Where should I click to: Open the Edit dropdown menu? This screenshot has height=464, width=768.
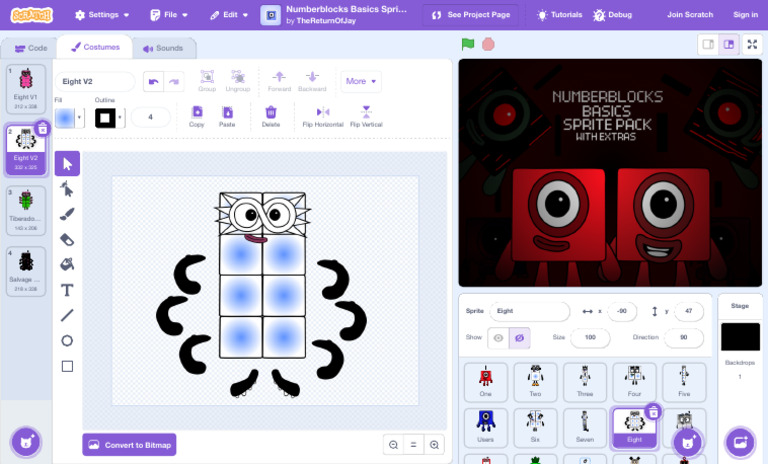(x=229, y=15)
